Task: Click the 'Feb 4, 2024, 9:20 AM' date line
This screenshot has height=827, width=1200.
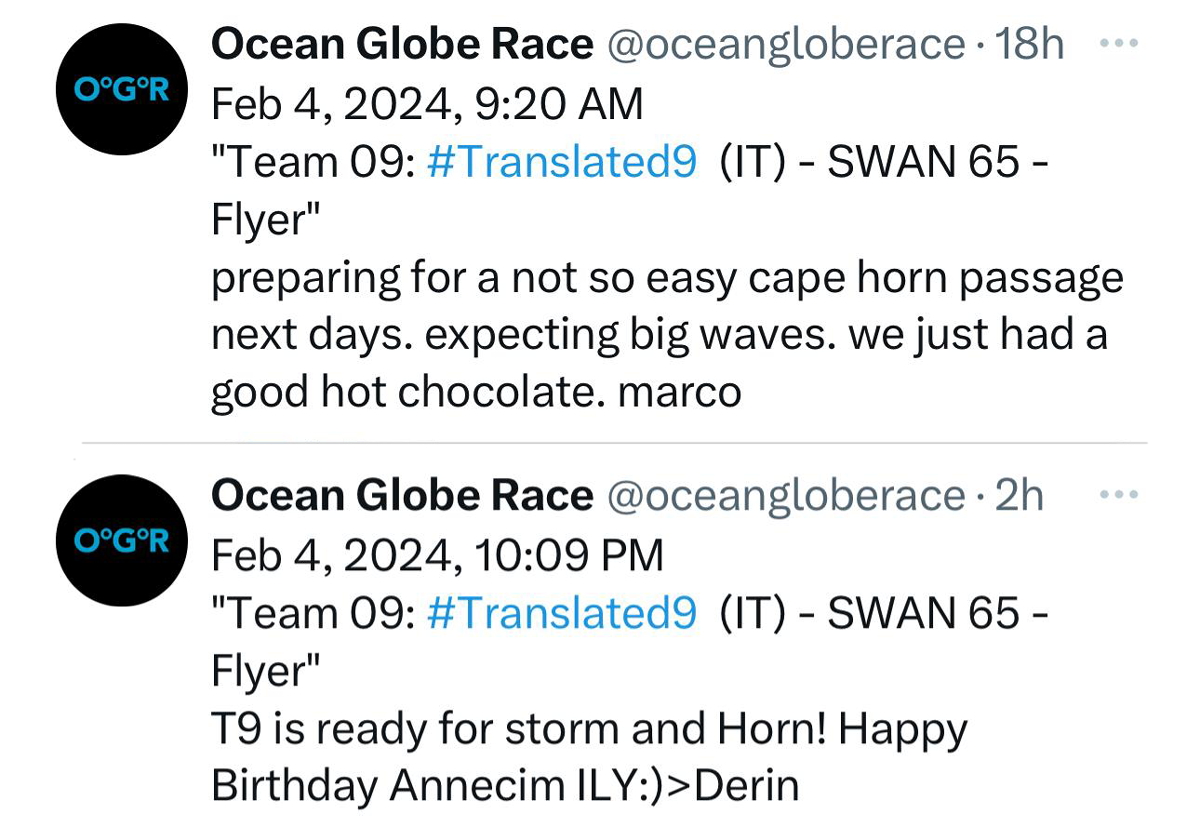Action: click(427, 104)
